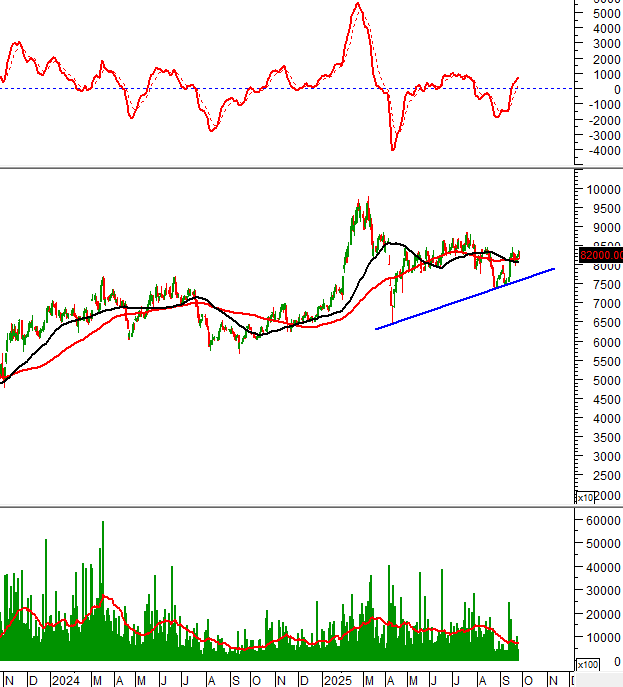This screenshot has width=623, height=687.
Task: Click the leftmost N month label
Action: pyautogui.click(x=9, y=680)
